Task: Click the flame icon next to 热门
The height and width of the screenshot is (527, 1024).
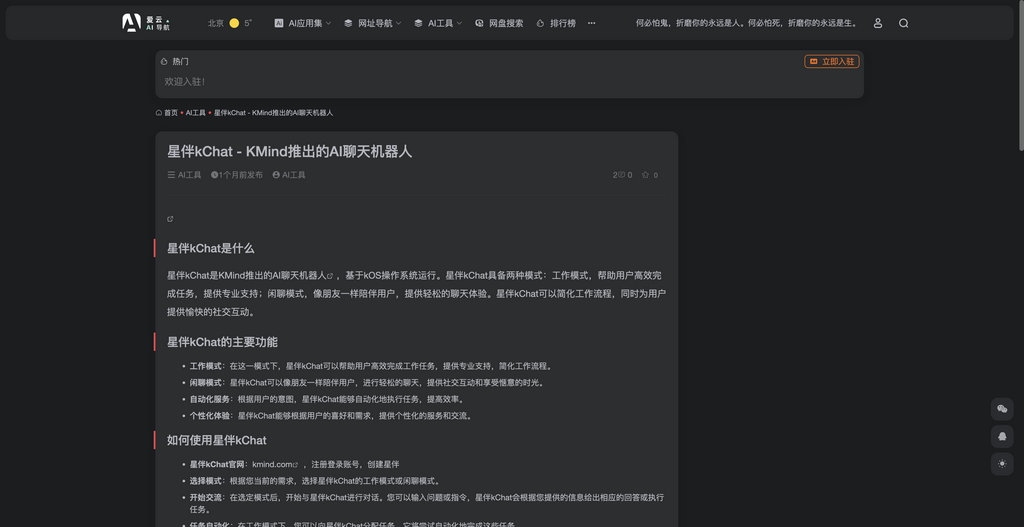Action: pos(164,61)
